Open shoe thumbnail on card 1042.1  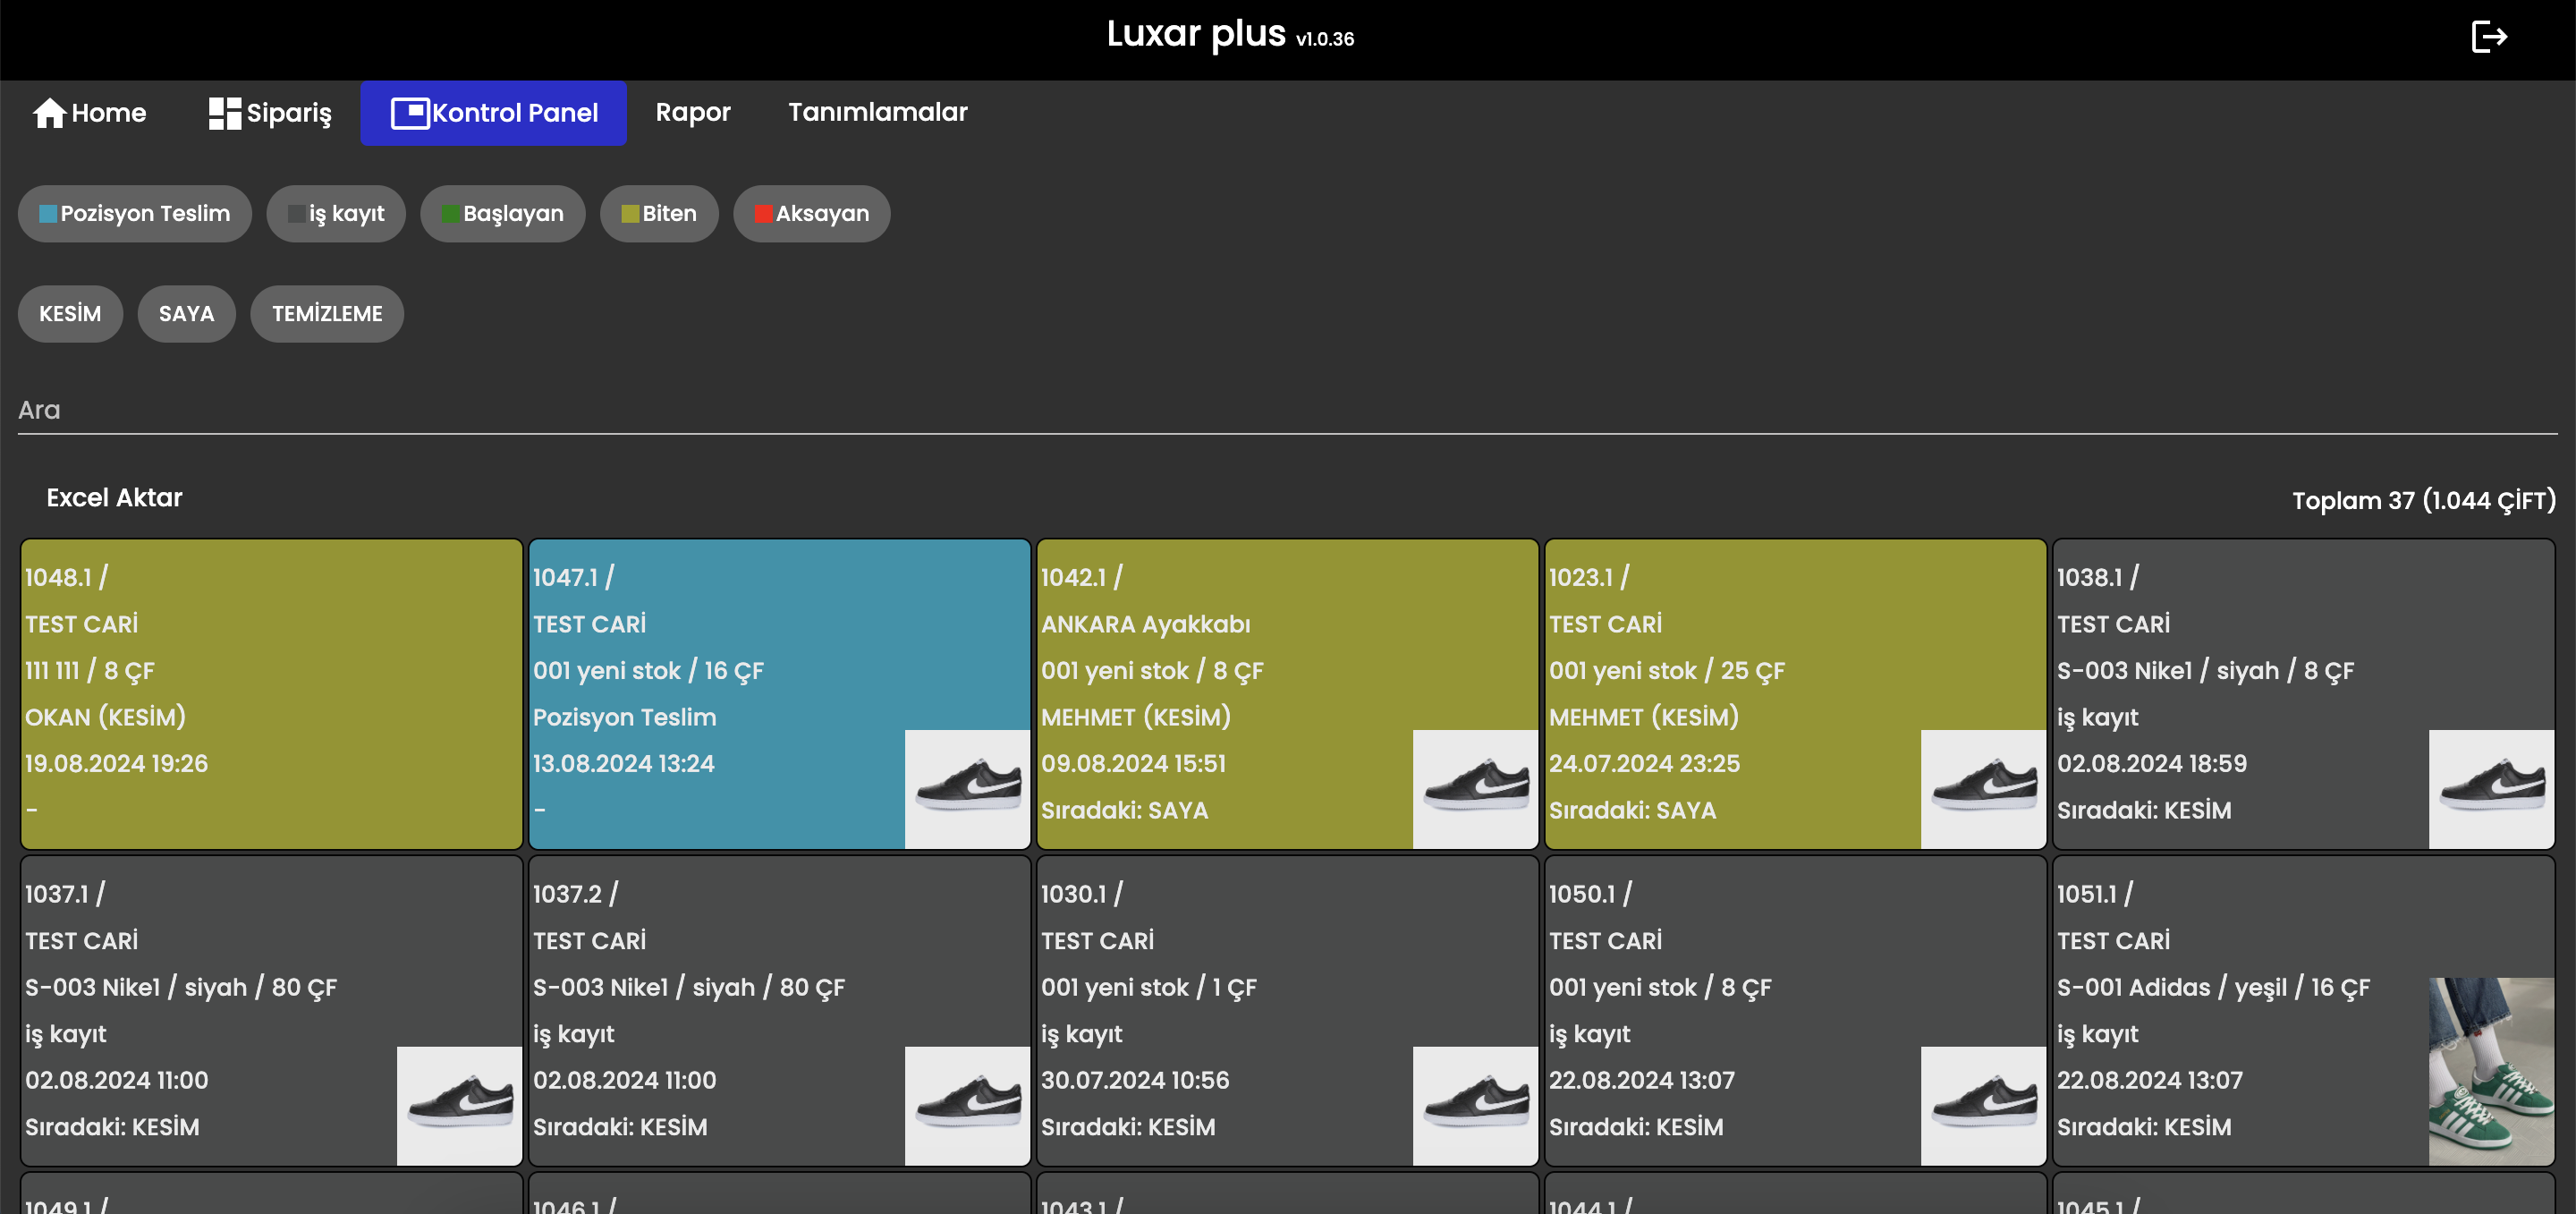1475,789
